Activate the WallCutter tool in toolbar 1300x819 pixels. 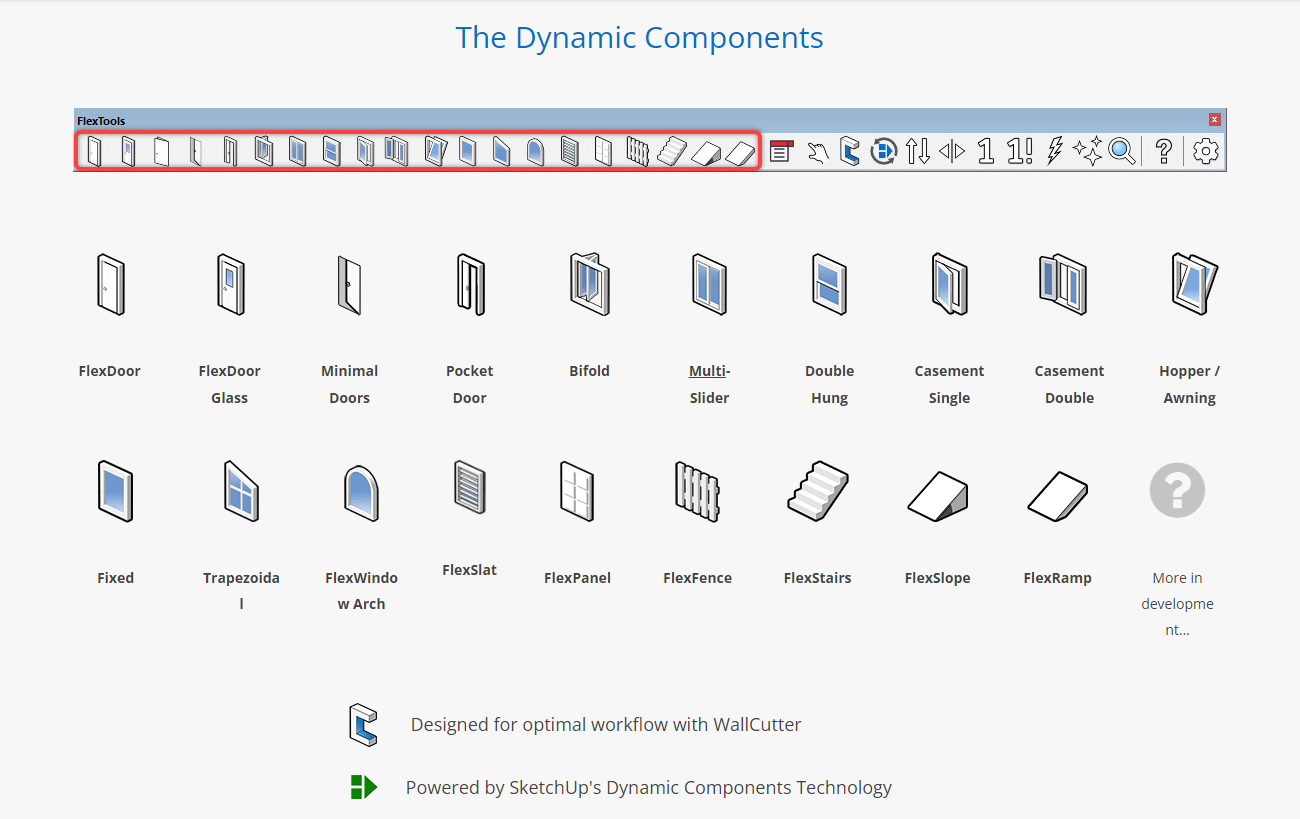click(x=849, y=151)
